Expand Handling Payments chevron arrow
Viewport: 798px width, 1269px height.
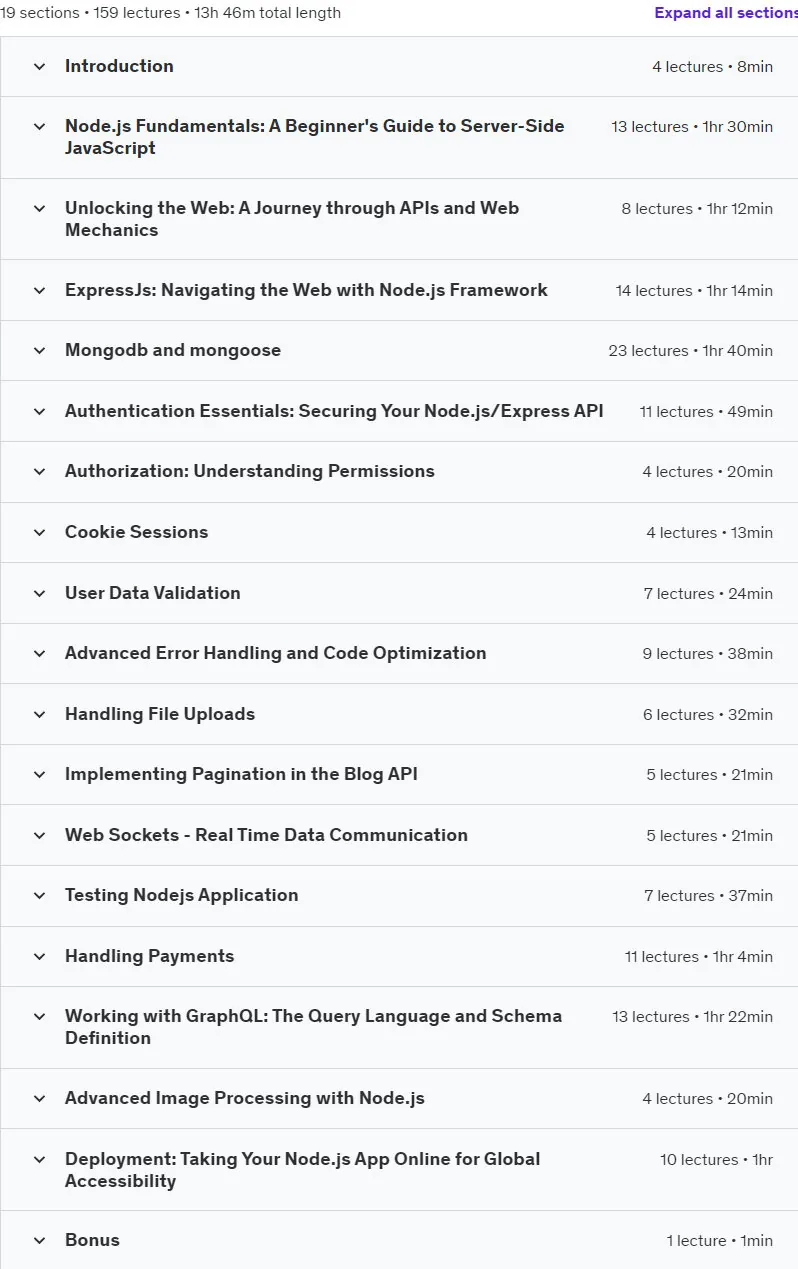point(40,957)
